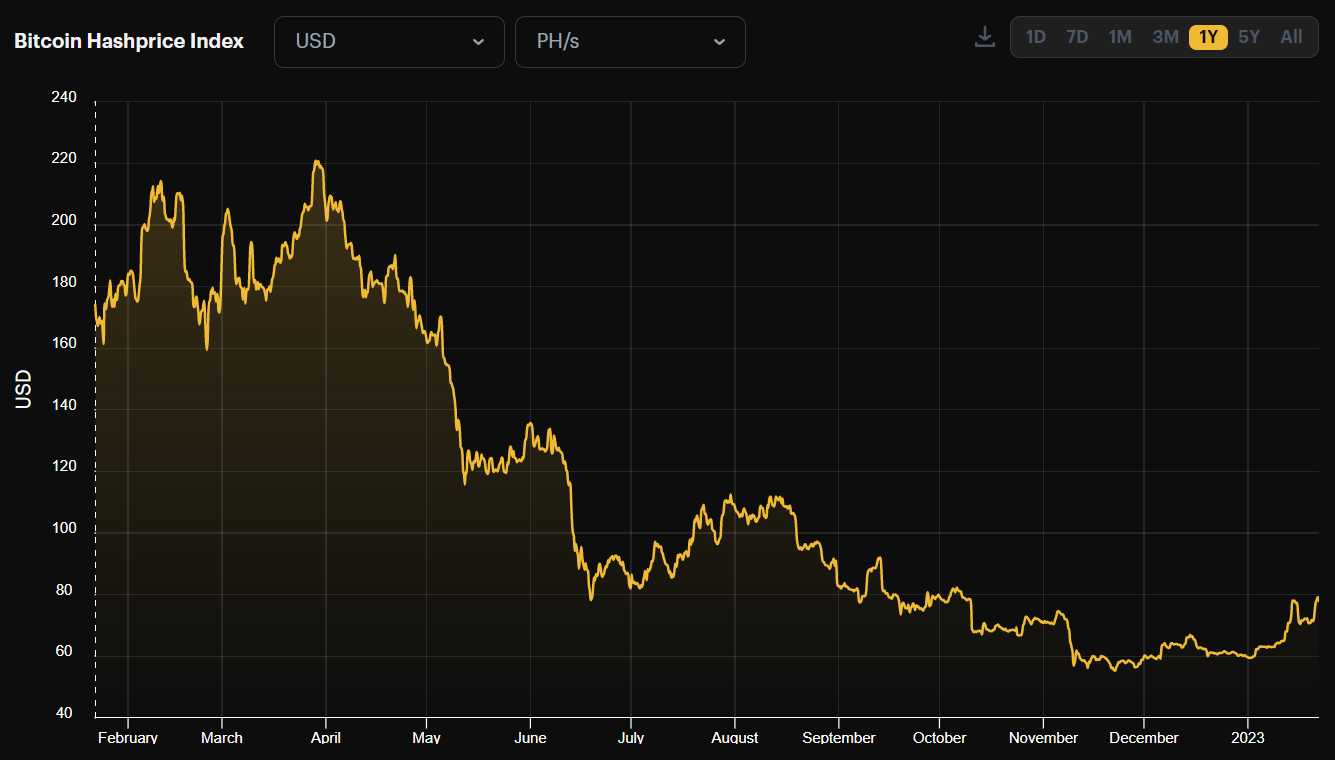
Task: Click the April peak on the chart line
Action: [317, 161]
